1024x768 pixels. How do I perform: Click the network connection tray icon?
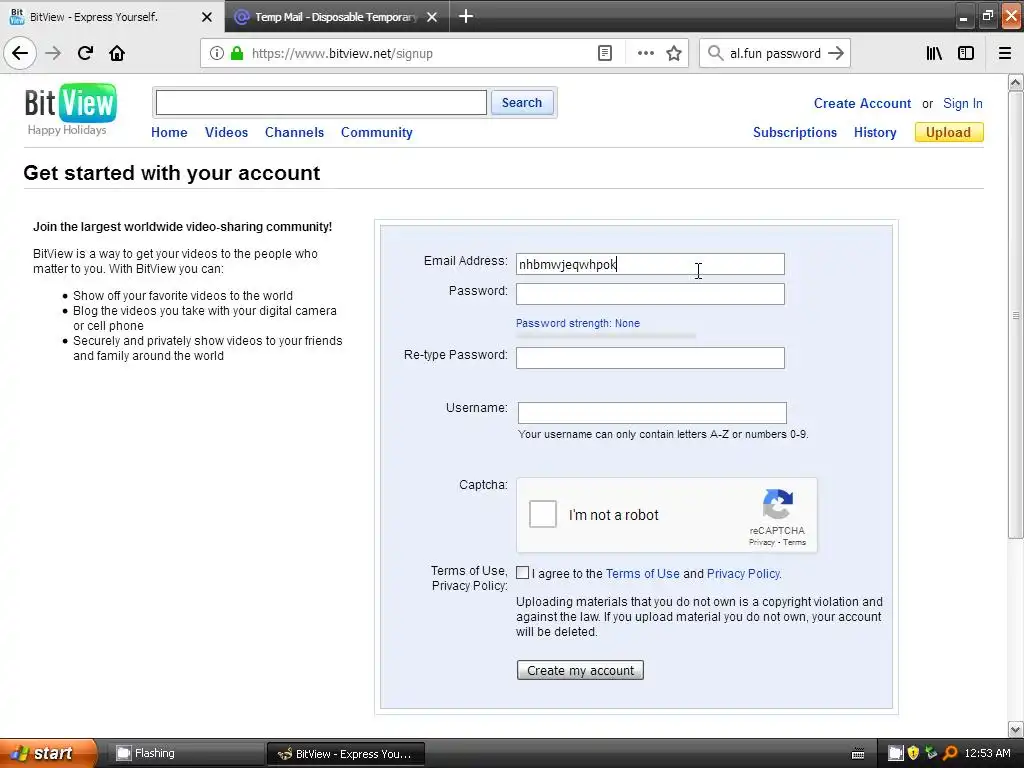[x=931, y=753]
